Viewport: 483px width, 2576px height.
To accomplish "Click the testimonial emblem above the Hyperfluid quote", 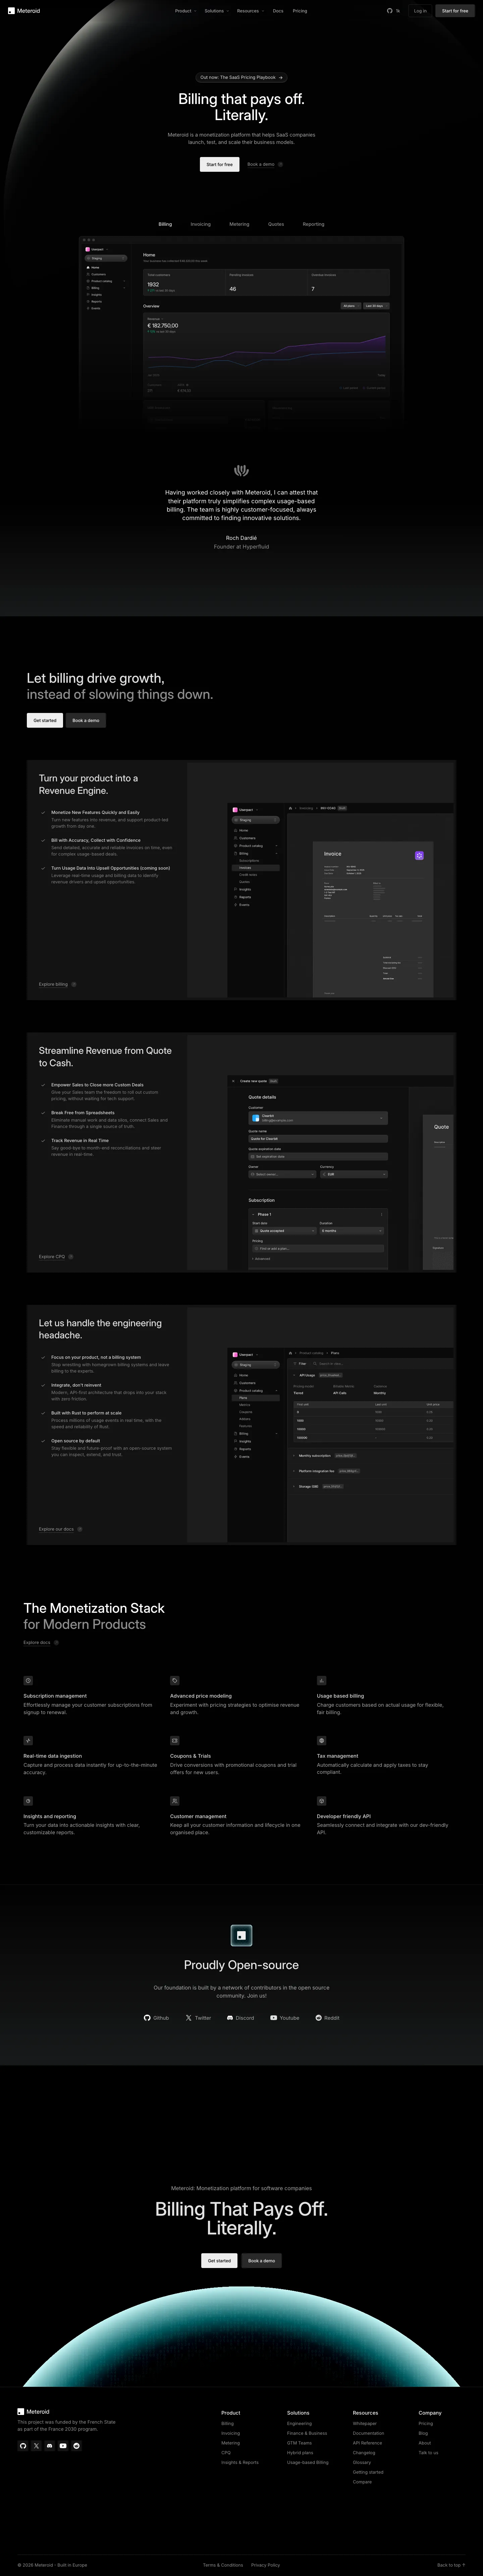I will click(x=241, y=471).
